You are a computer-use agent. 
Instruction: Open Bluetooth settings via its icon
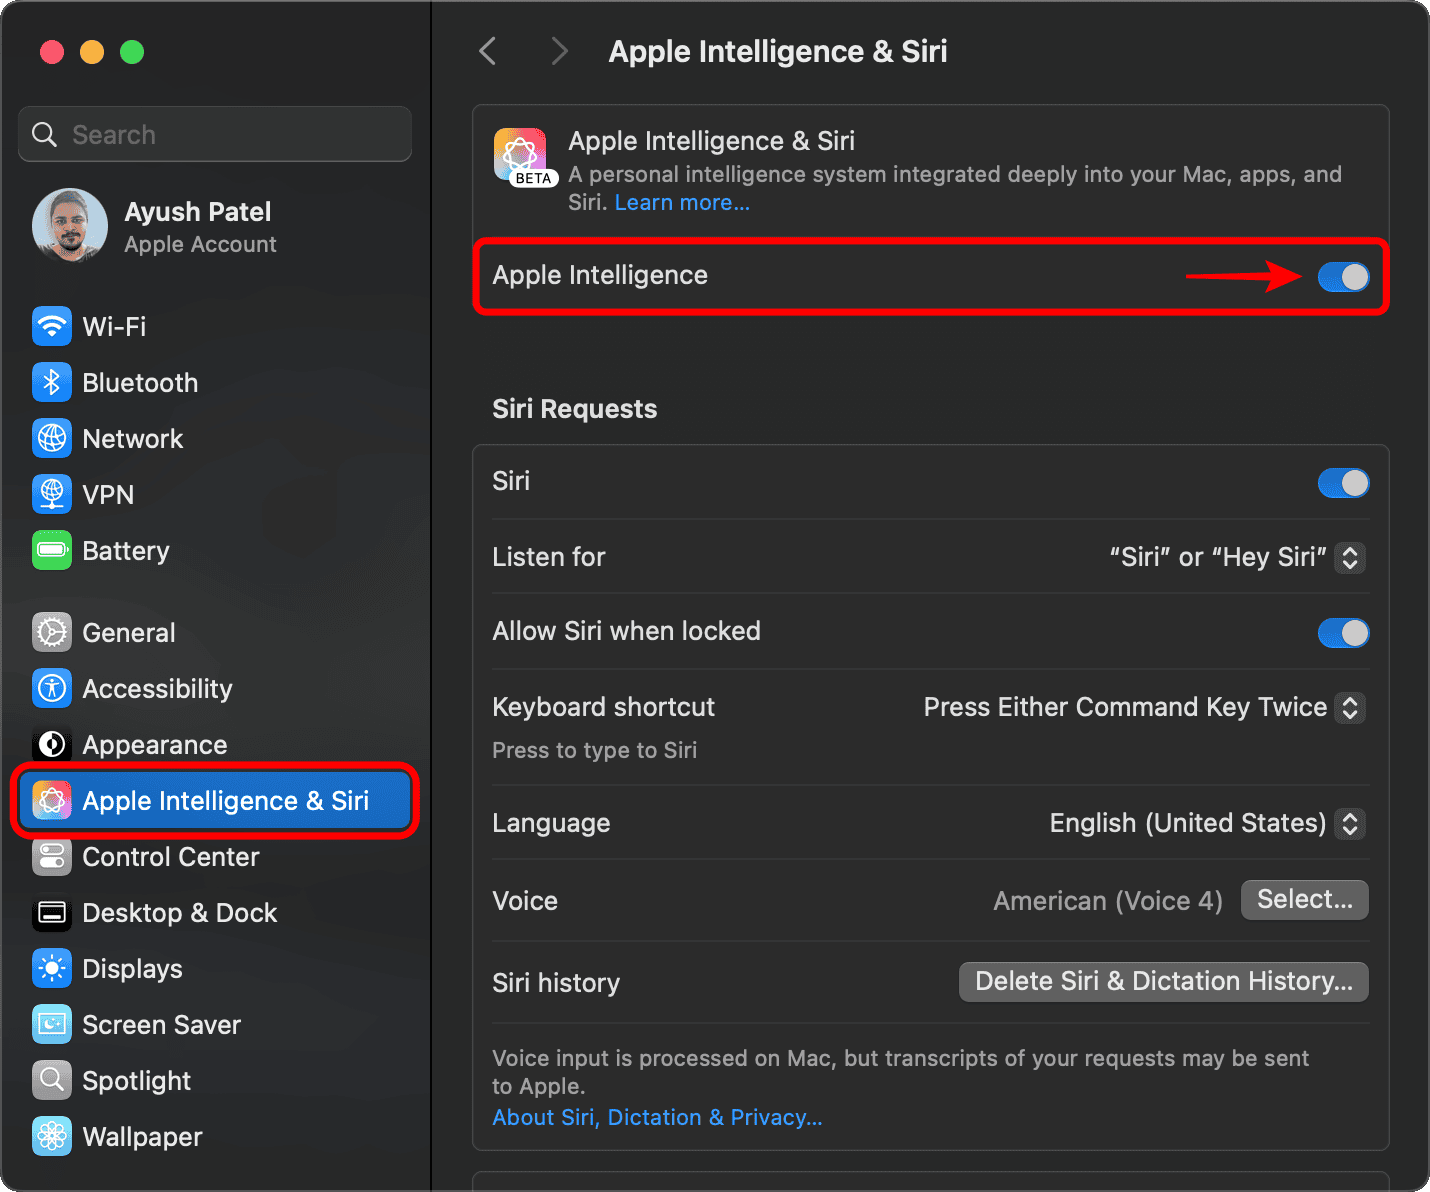point(52,382)
